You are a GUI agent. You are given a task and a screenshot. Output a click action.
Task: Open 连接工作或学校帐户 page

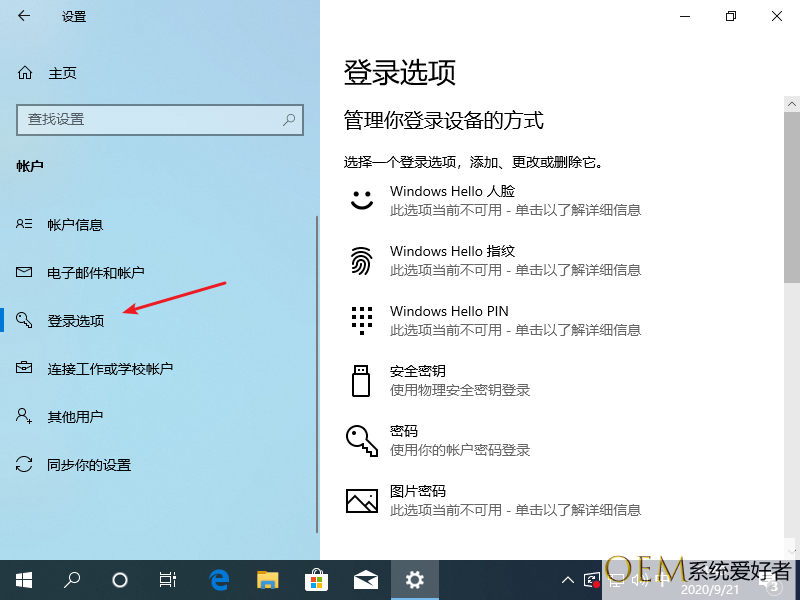[x=110, y=369]
